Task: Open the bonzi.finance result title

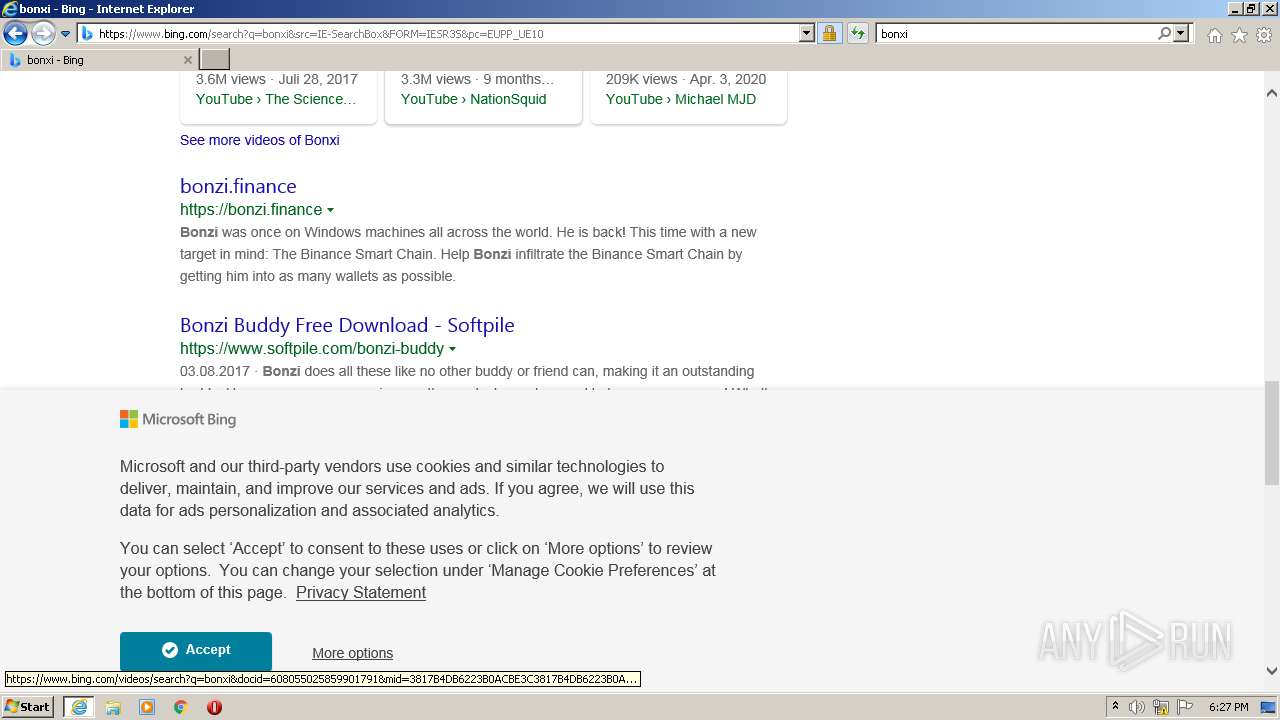Action: (x=238, y=186)
